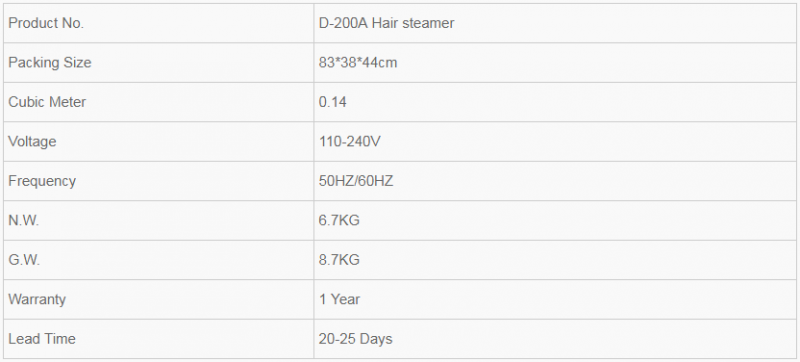Click the Lead Time label
The height and width of the screenshot is (362, 800).
42,339
